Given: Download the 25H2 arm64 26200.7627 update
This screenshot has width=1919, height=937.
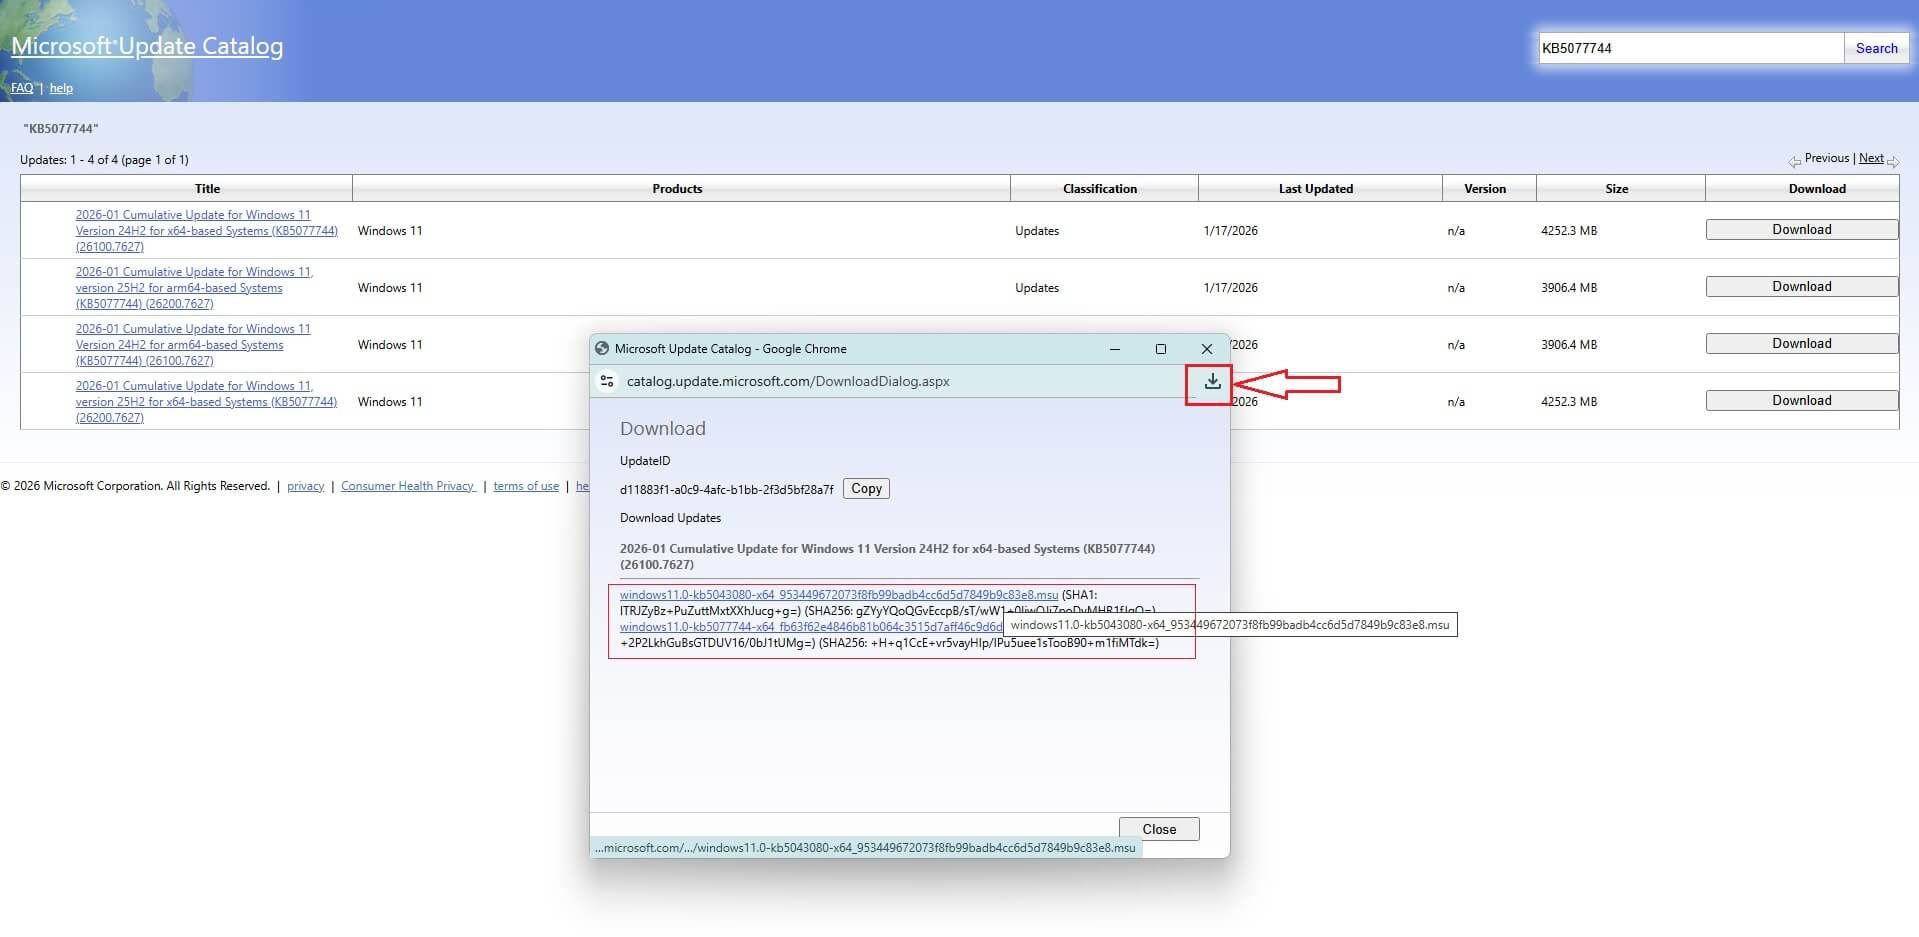Looking at the screenshot, I should click(1801, 286).
